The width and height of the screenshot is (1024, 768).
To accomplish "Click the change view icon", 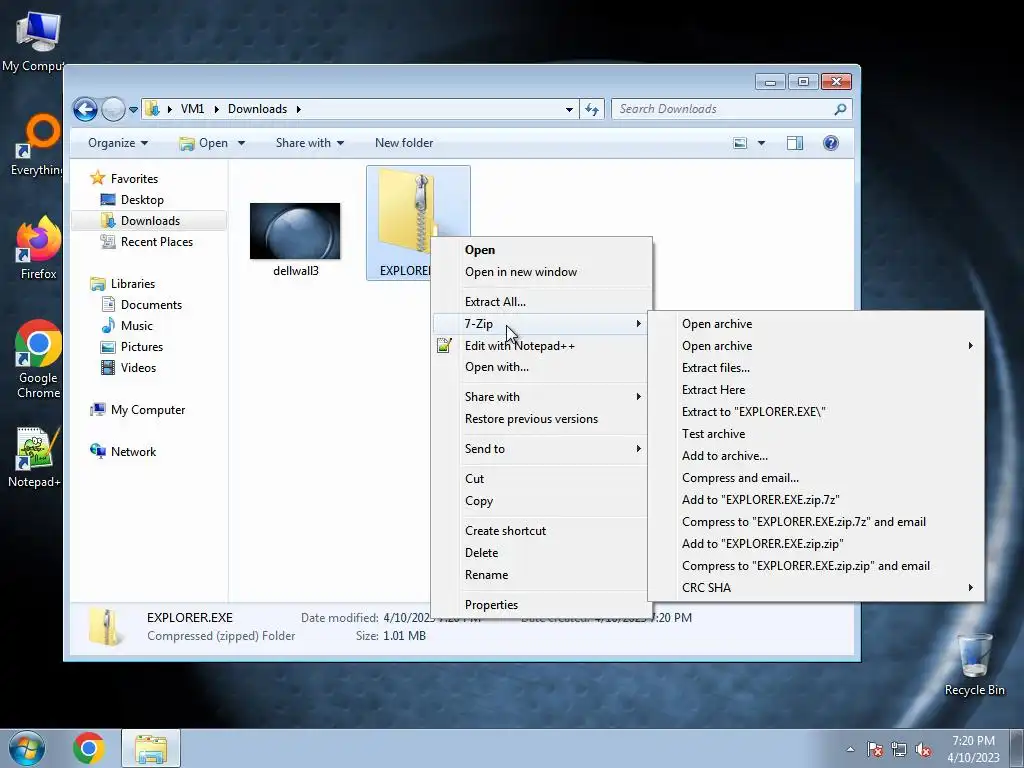I will click(740, 143).
